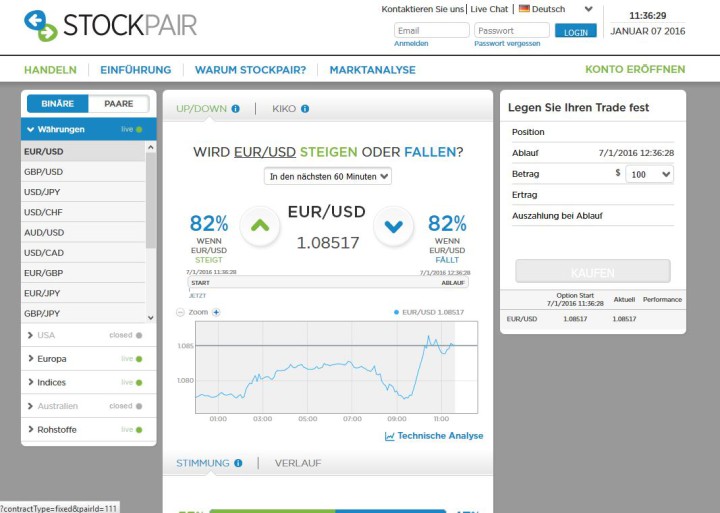Screen dimensions: 720x513
Task: Select EUR/USD in currency list
Action: pyautogui.click(x=83, y=152)
